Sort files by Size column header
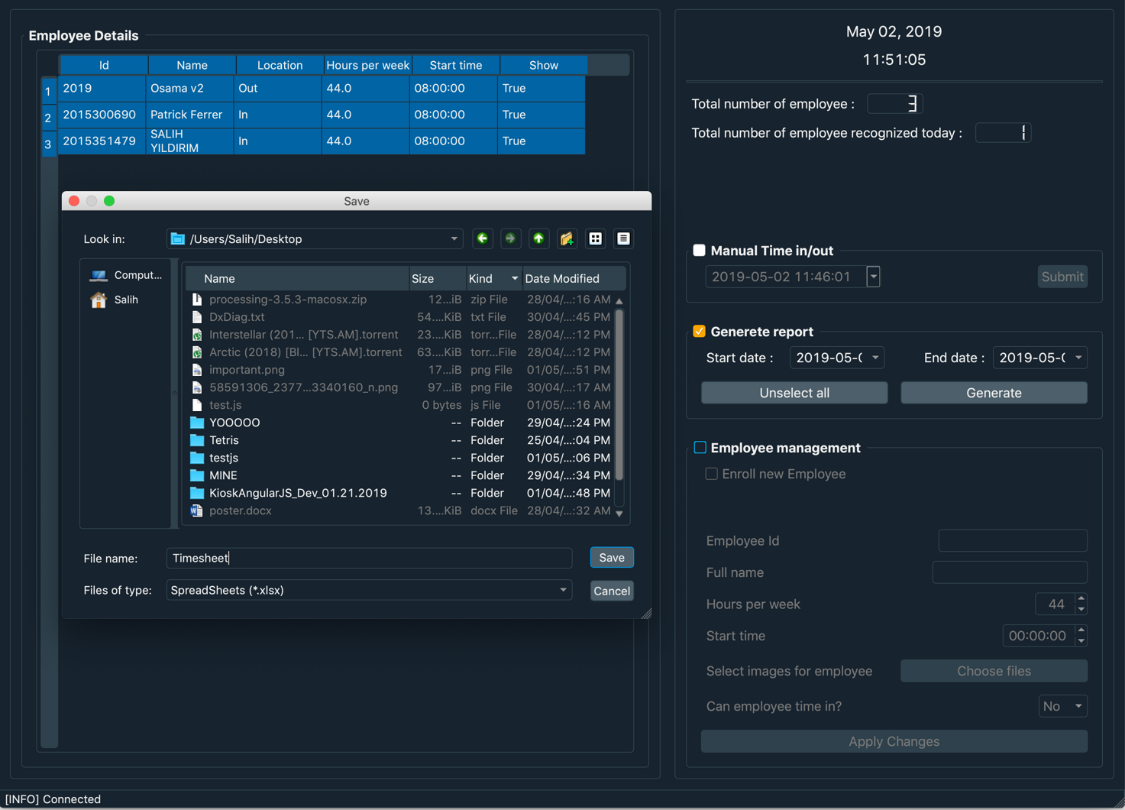 pos(437,278)
